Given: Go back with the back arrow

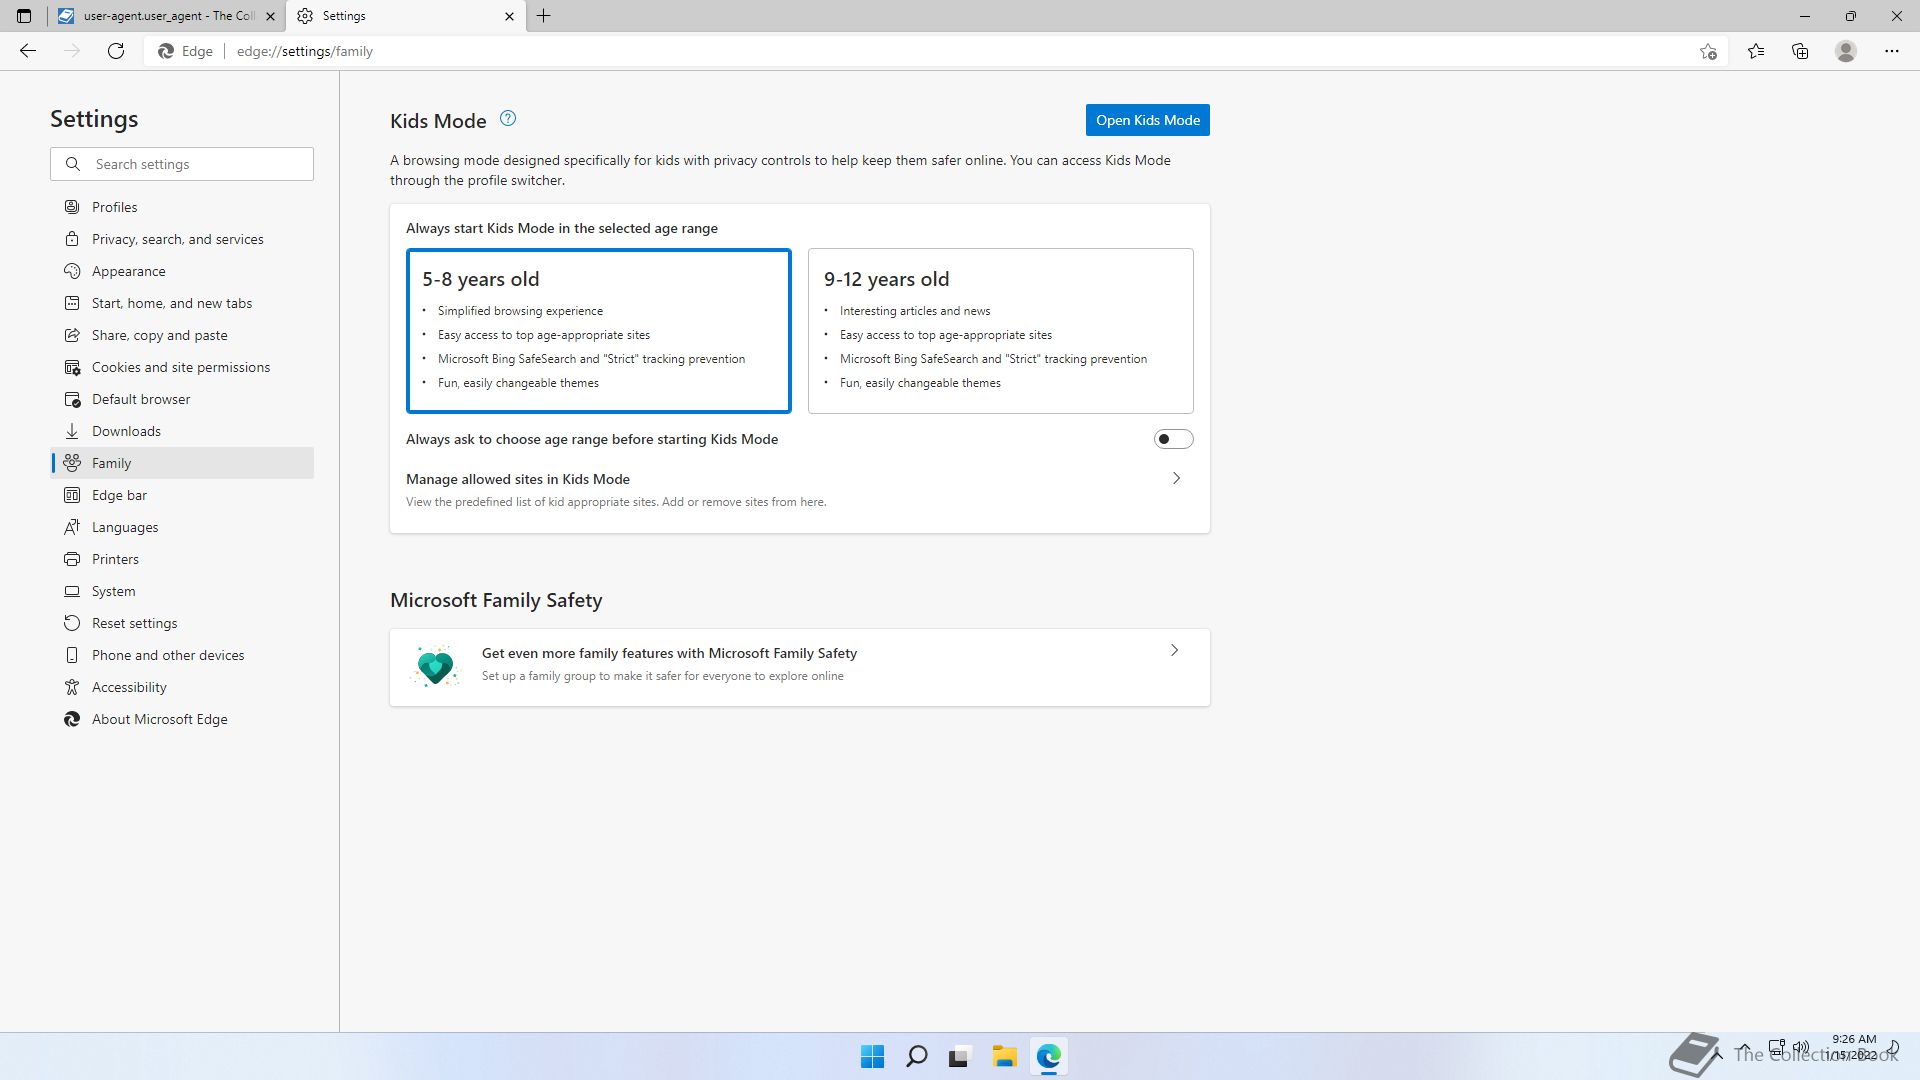Looking at the screenshot, I should [x=28, y=51].
